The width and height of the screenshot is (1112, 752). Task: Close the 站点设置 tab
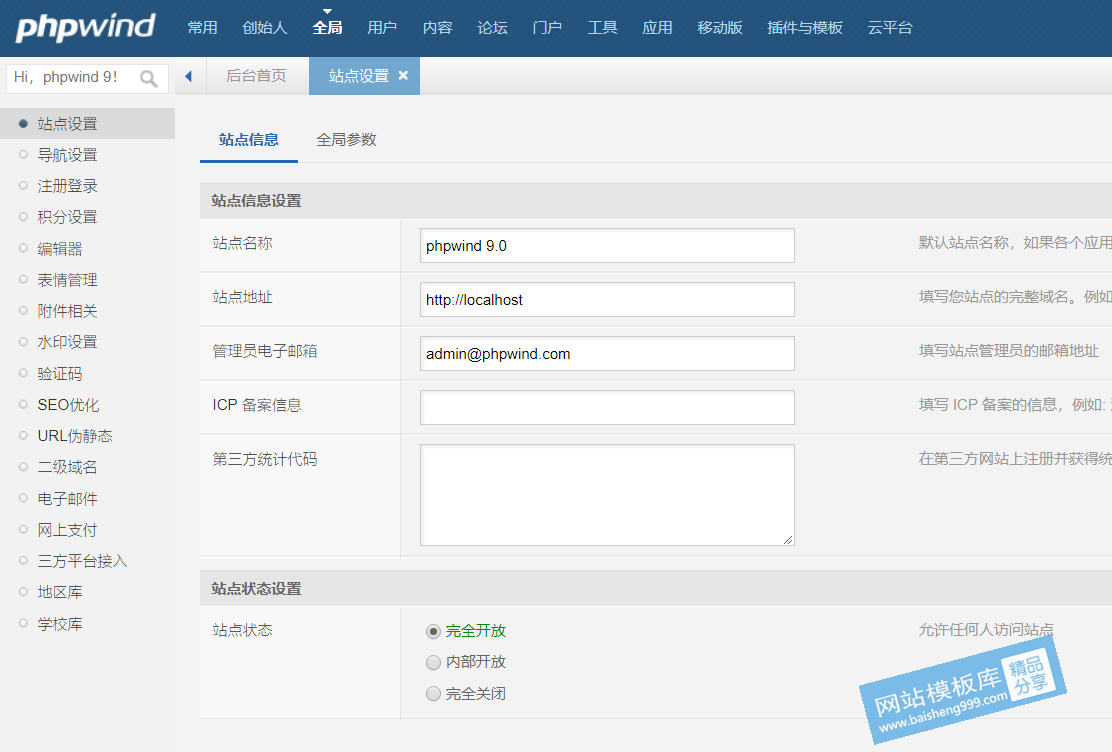404,75
